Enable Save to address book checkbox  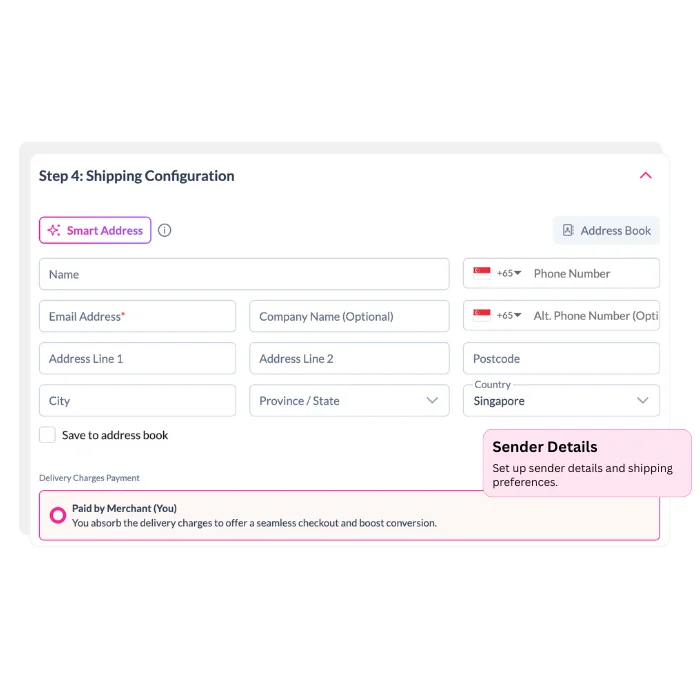[x=47, y=435]
